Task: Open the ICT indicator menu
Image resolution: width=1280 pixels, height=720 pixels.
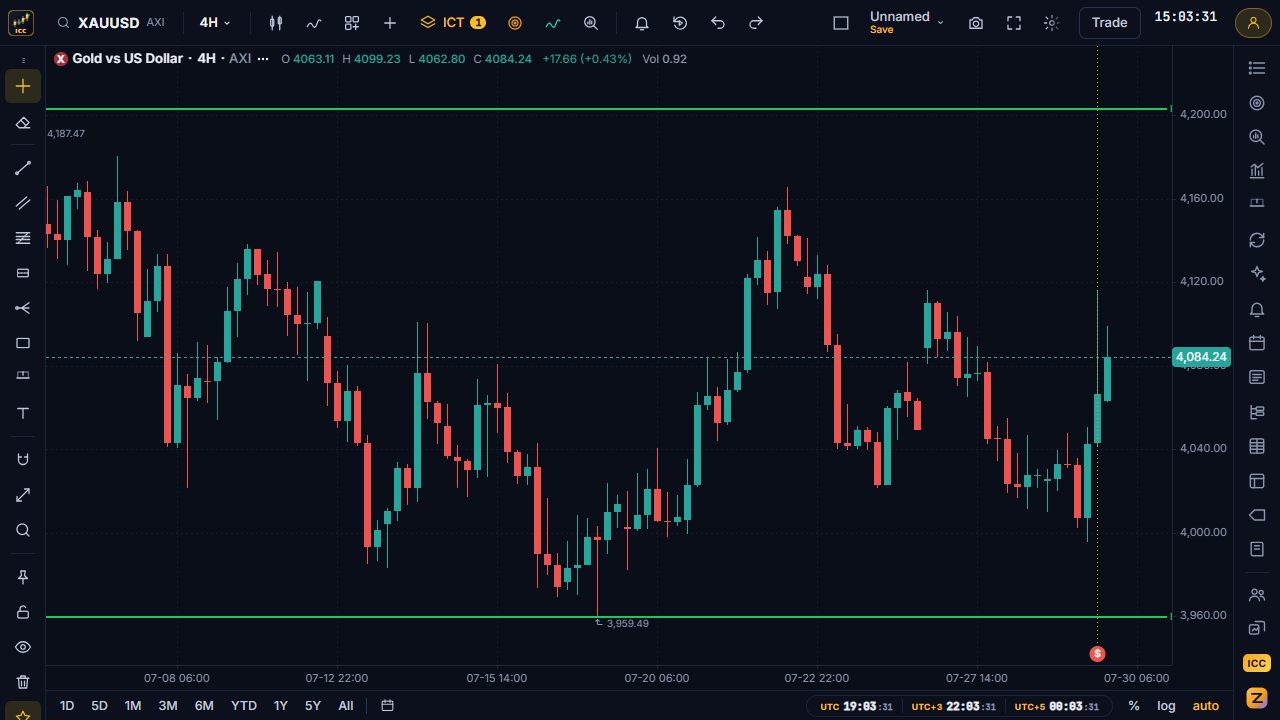Action: [453, 22]
